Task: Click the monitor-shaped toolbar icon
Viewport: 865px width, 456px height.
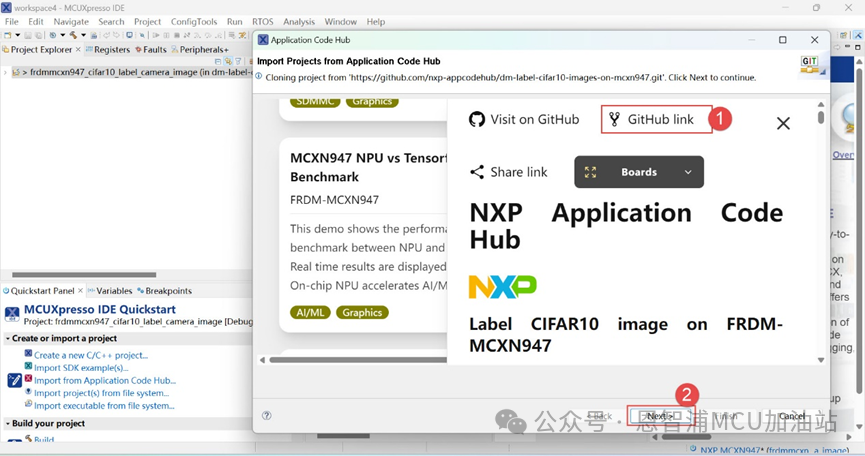Action: pos(129,35)
